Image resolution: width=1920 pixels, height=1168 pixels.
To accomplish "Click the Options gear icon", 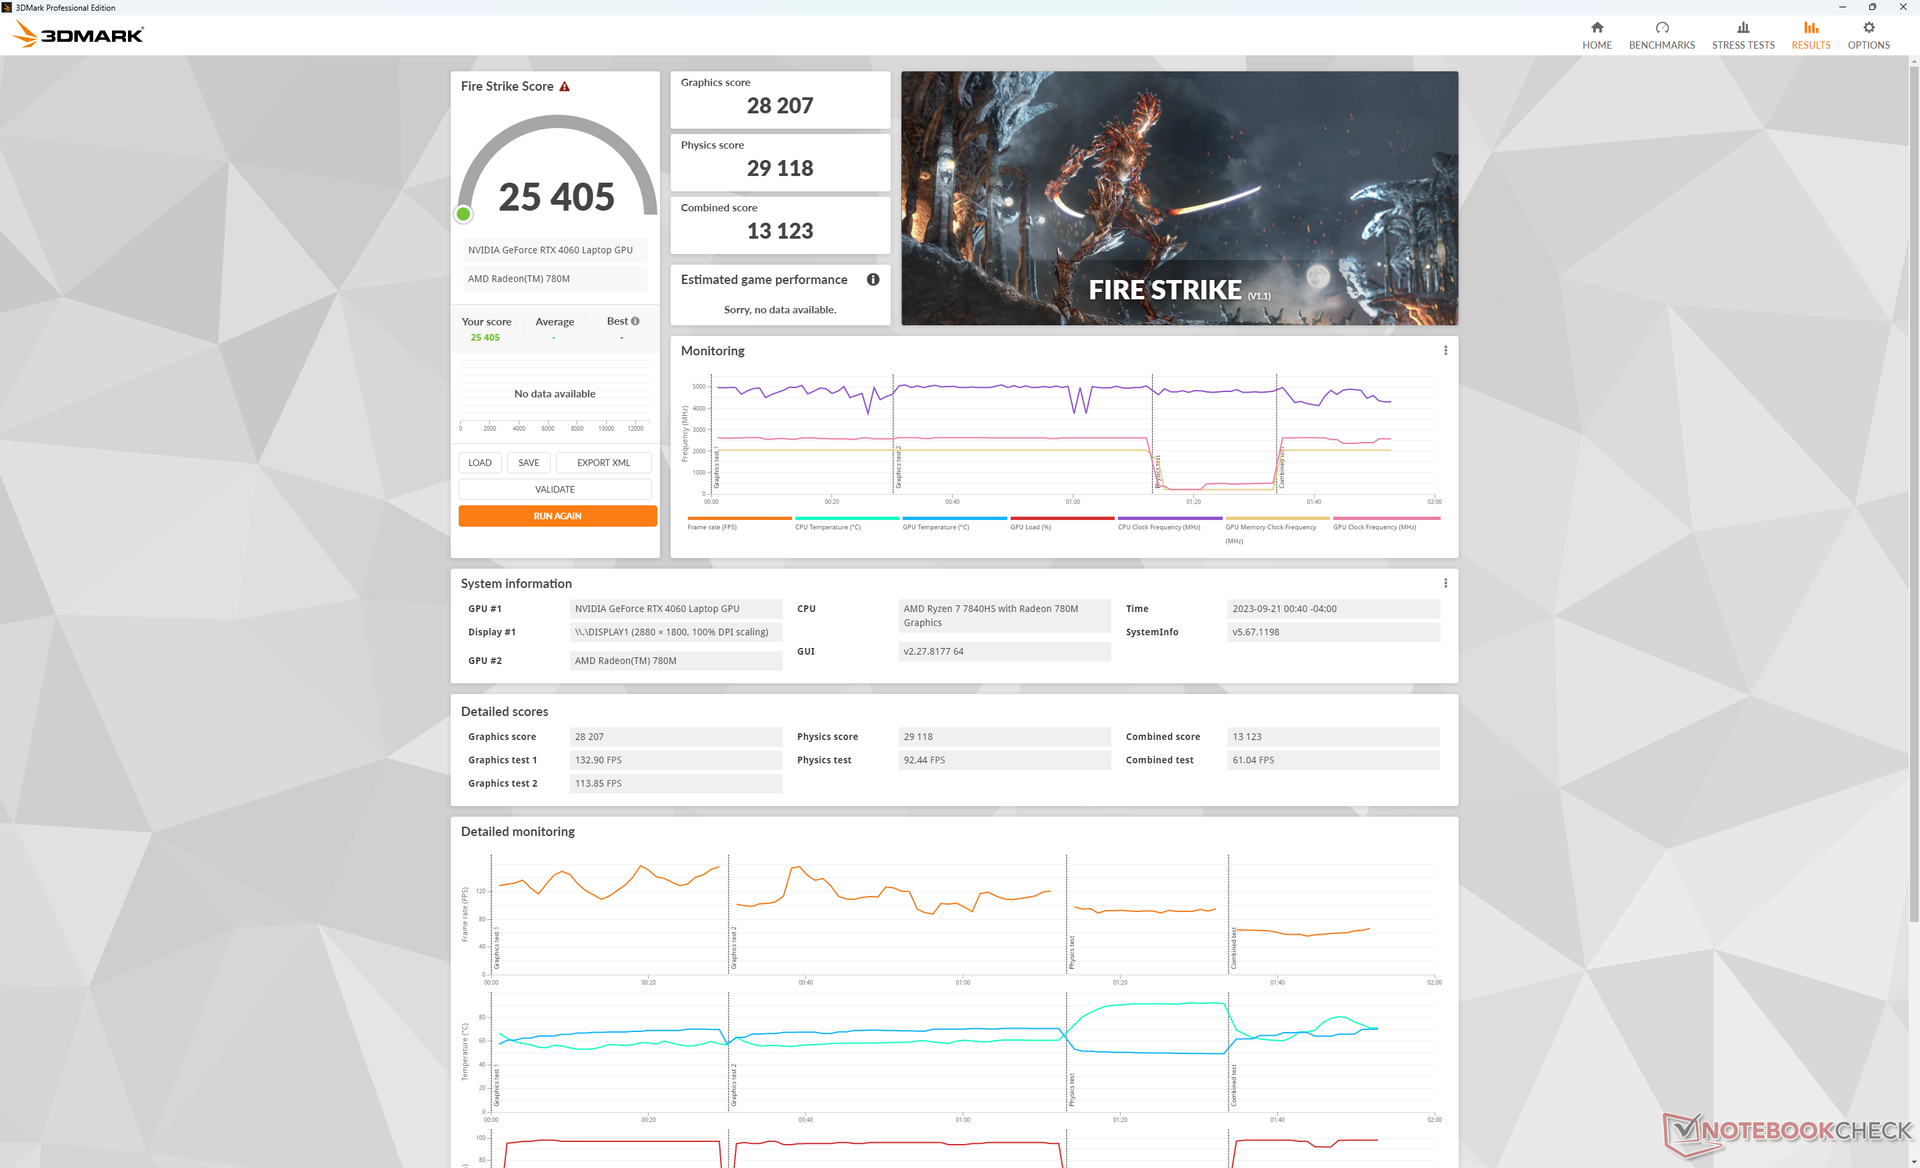I will coord(1867,28).
